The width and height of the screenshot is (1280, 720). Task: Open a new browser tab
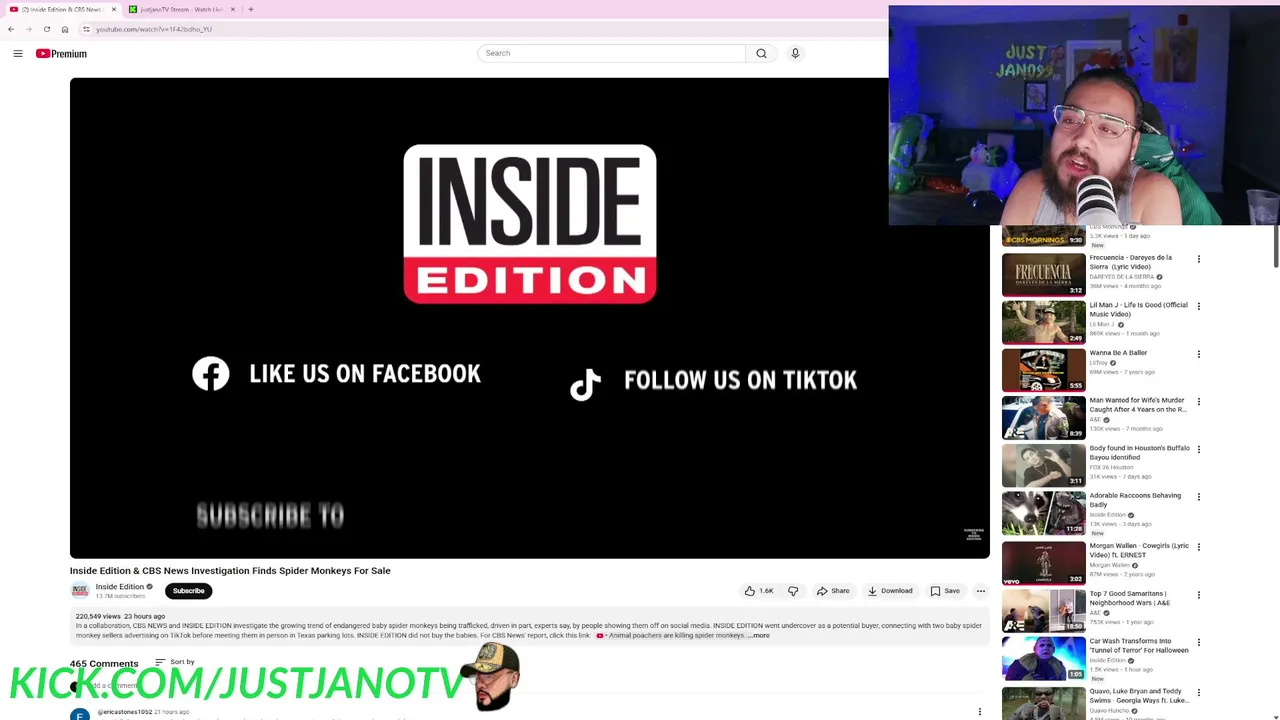point(251,9)
